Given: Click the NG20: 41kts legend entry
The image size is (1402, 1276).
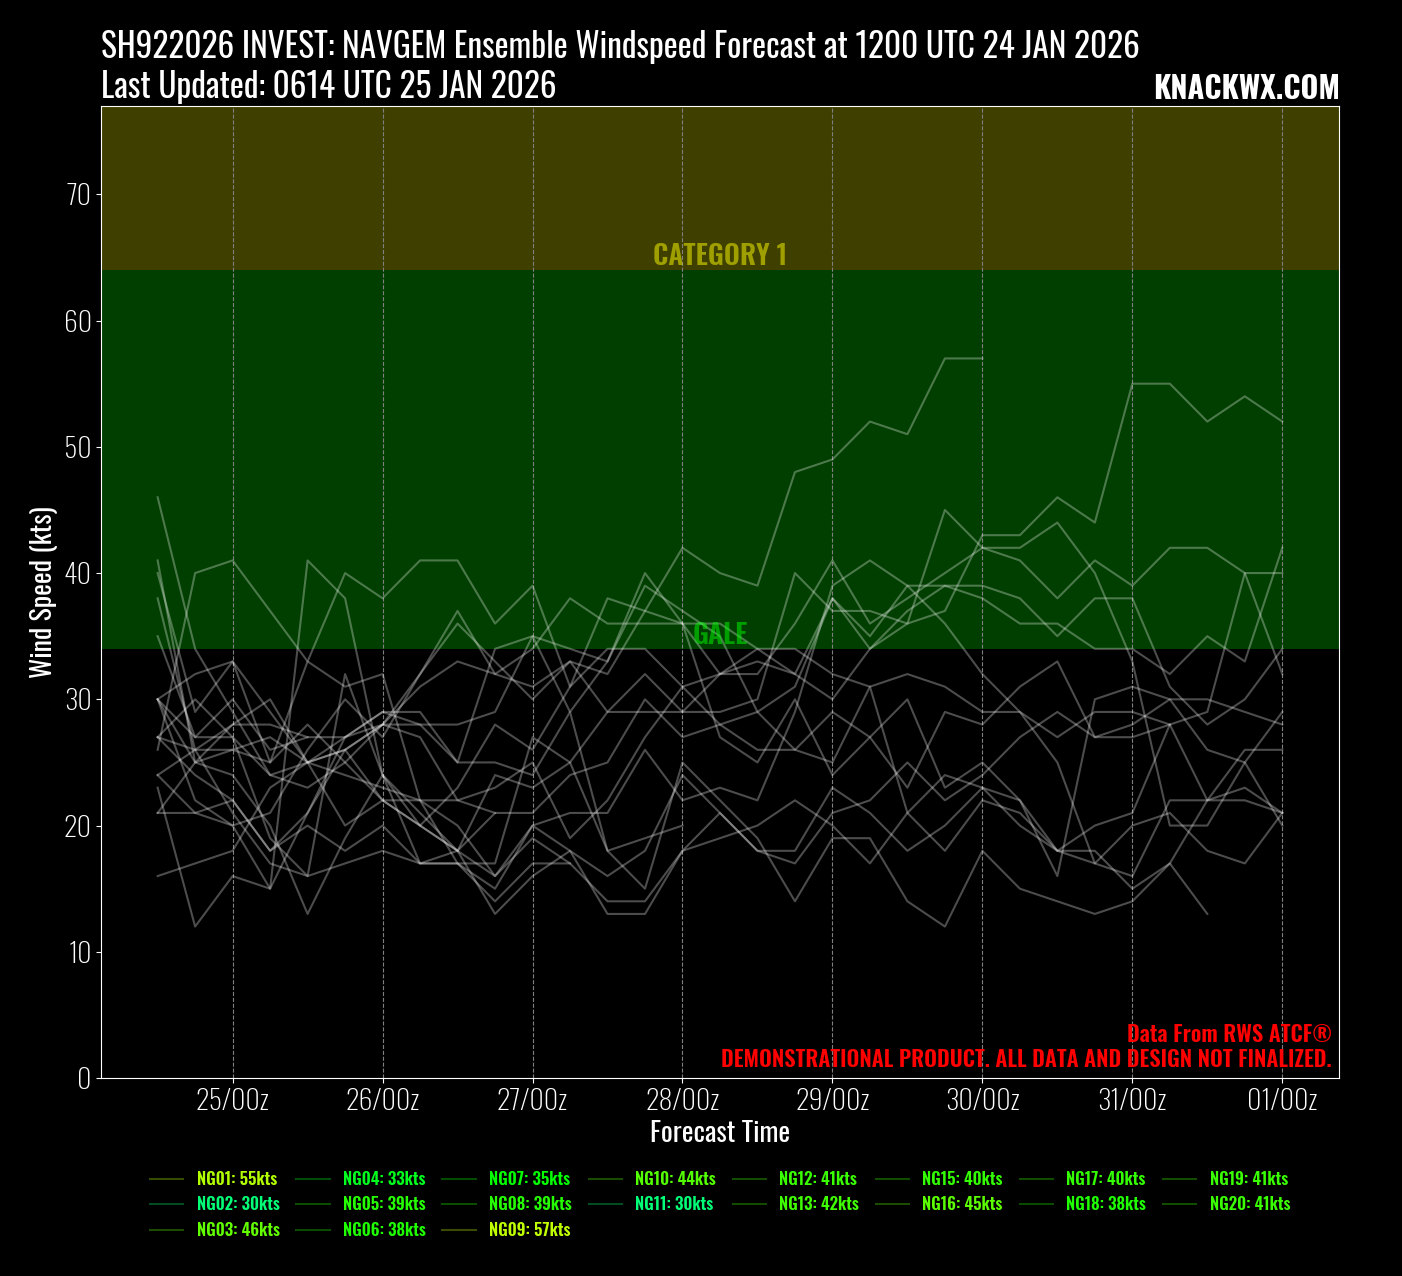Looking at the screenshot, I should [1249, 1204].
